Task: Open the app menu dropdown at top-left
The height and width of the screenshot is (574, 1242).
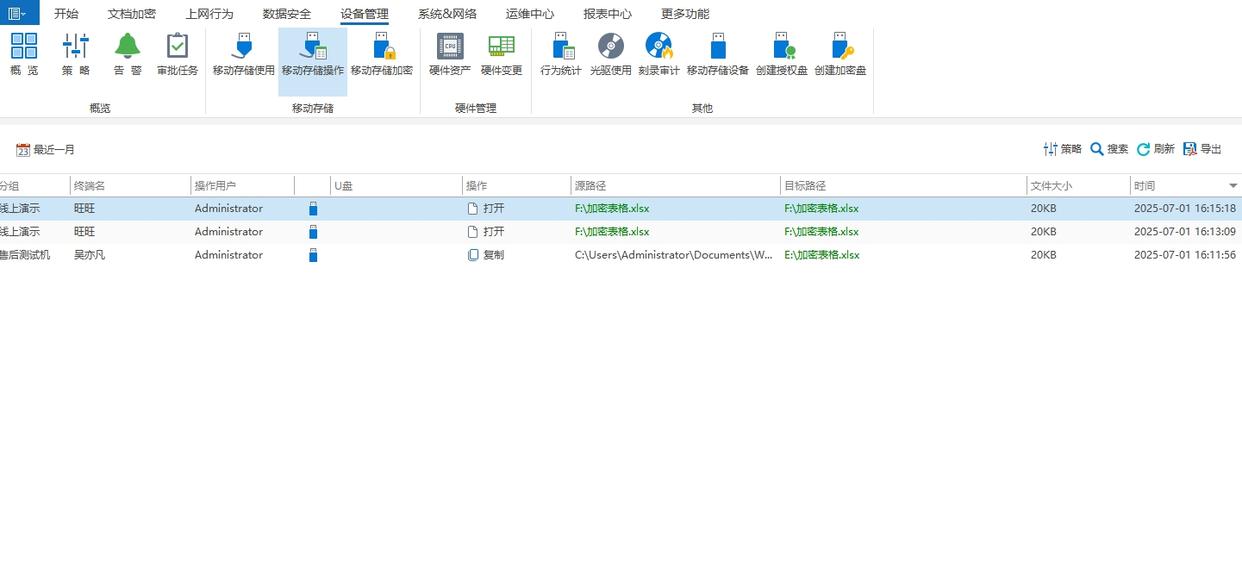Action: (x=18, y=13)
